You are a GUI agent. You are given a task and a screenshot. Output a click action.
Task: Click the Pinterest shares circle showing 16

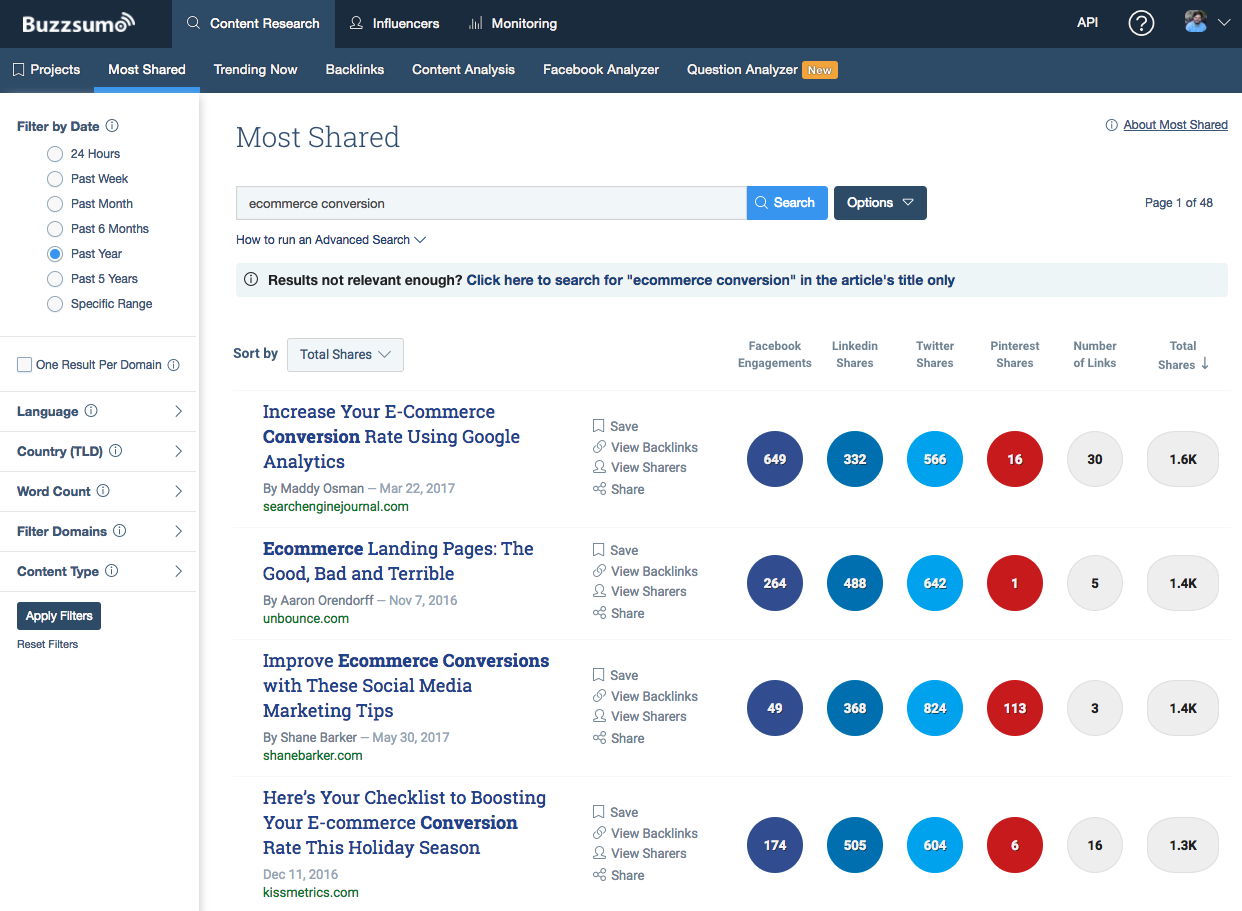pos(1015,460)
